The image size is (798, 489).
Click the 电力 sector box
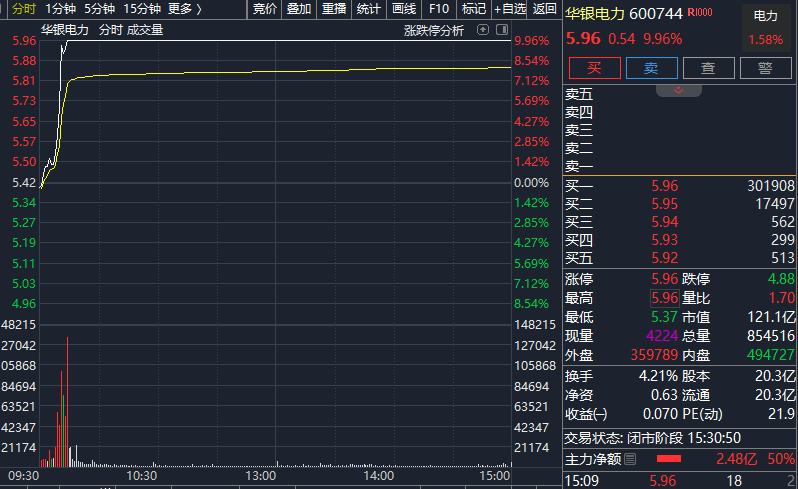(x=765, y=27)
